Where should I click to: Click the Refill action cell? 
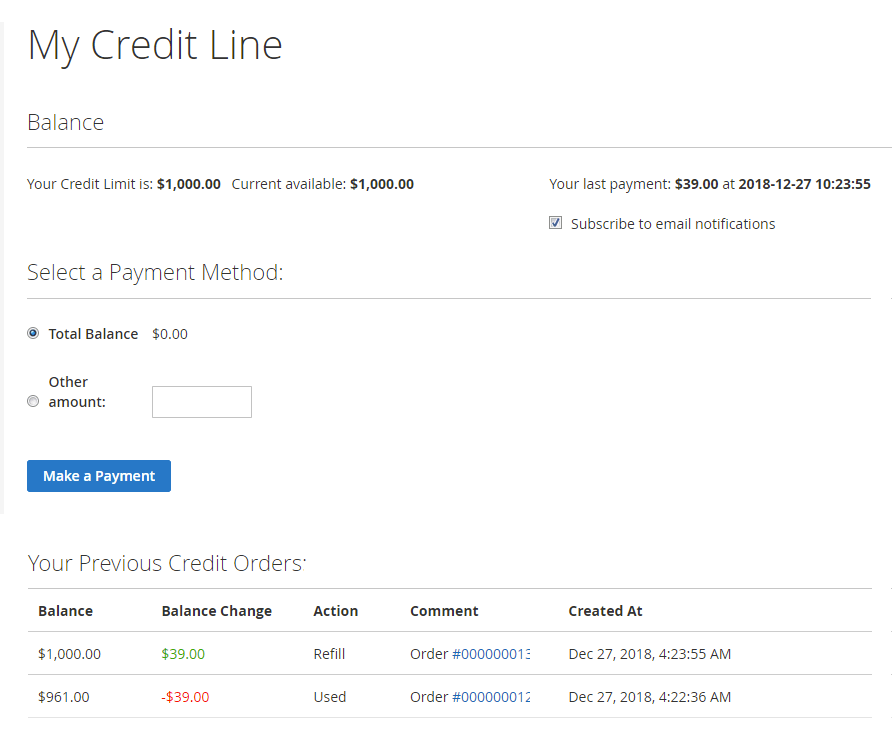pos(329,654)
